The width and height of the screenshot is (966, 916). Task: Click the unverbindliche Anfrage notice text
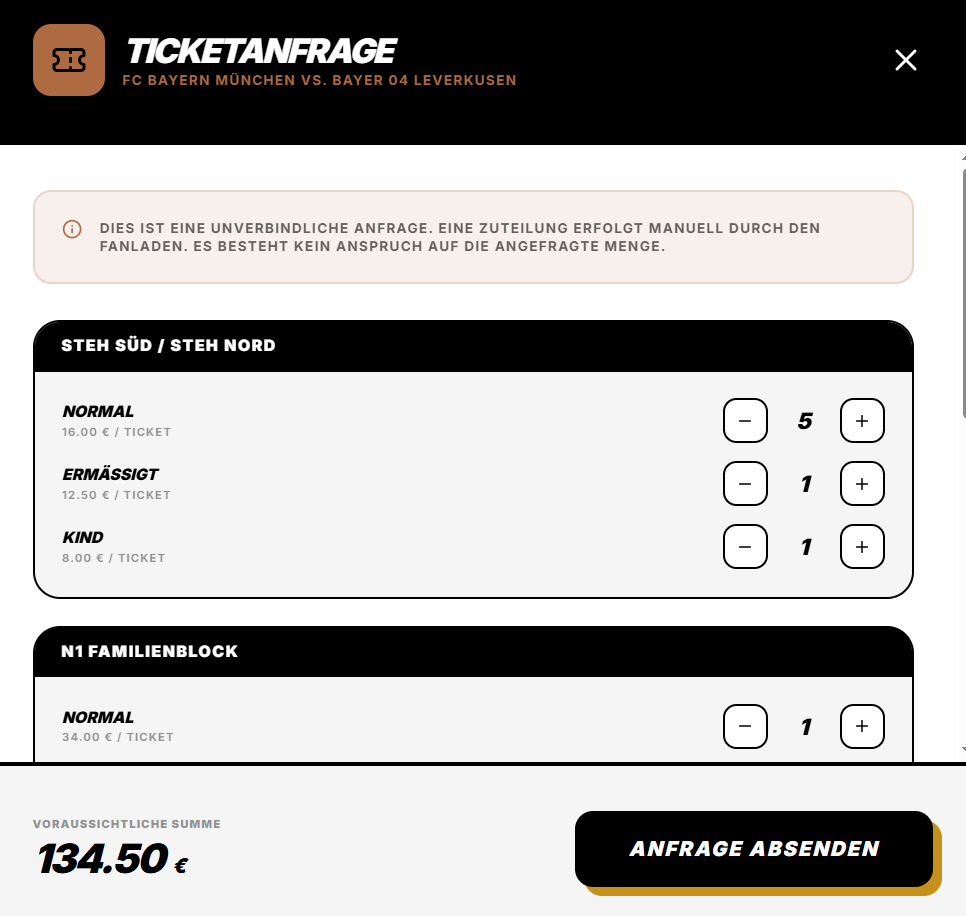tap(460, 237)
